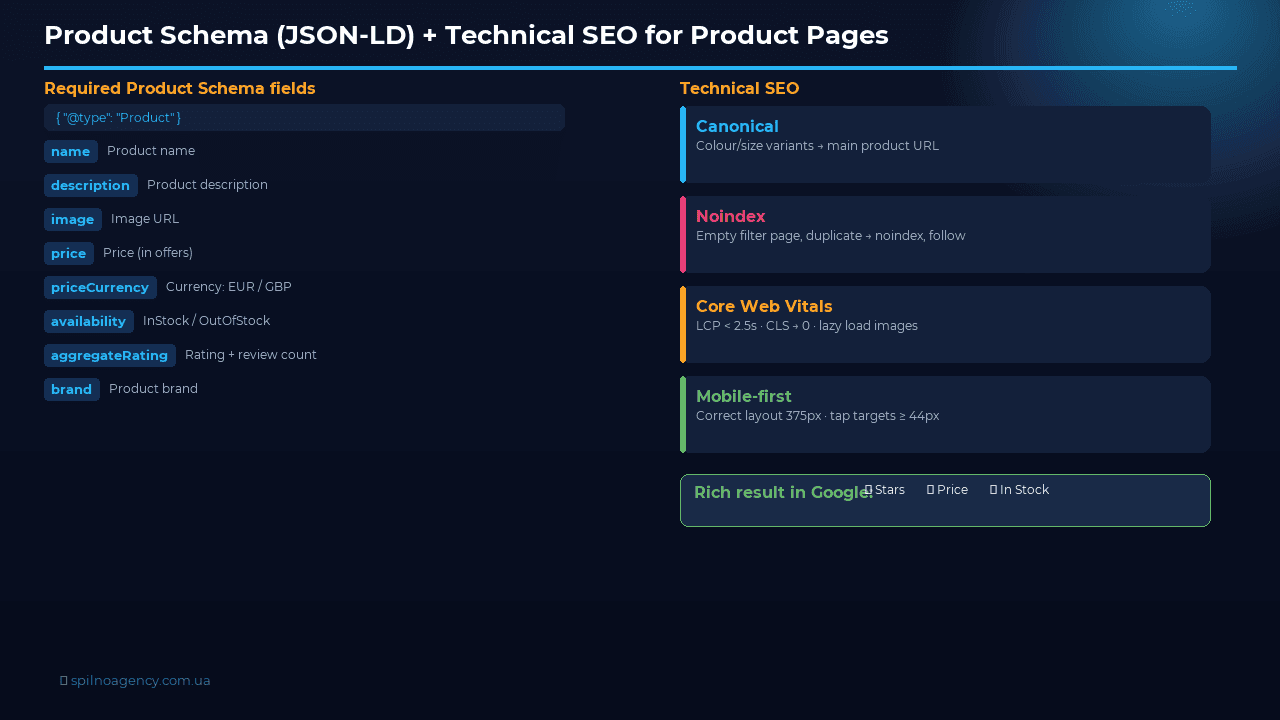1280x720 pixels.
Task: Click the "name" schema field tag
Action: click(71, 151)
